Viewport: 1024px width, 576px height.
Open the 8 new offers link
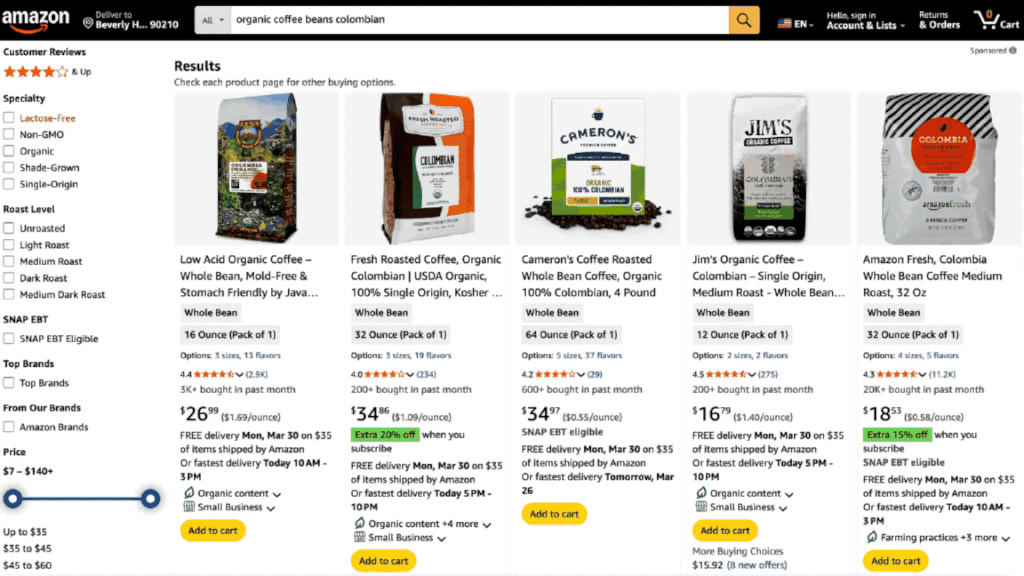coord(758,565)
